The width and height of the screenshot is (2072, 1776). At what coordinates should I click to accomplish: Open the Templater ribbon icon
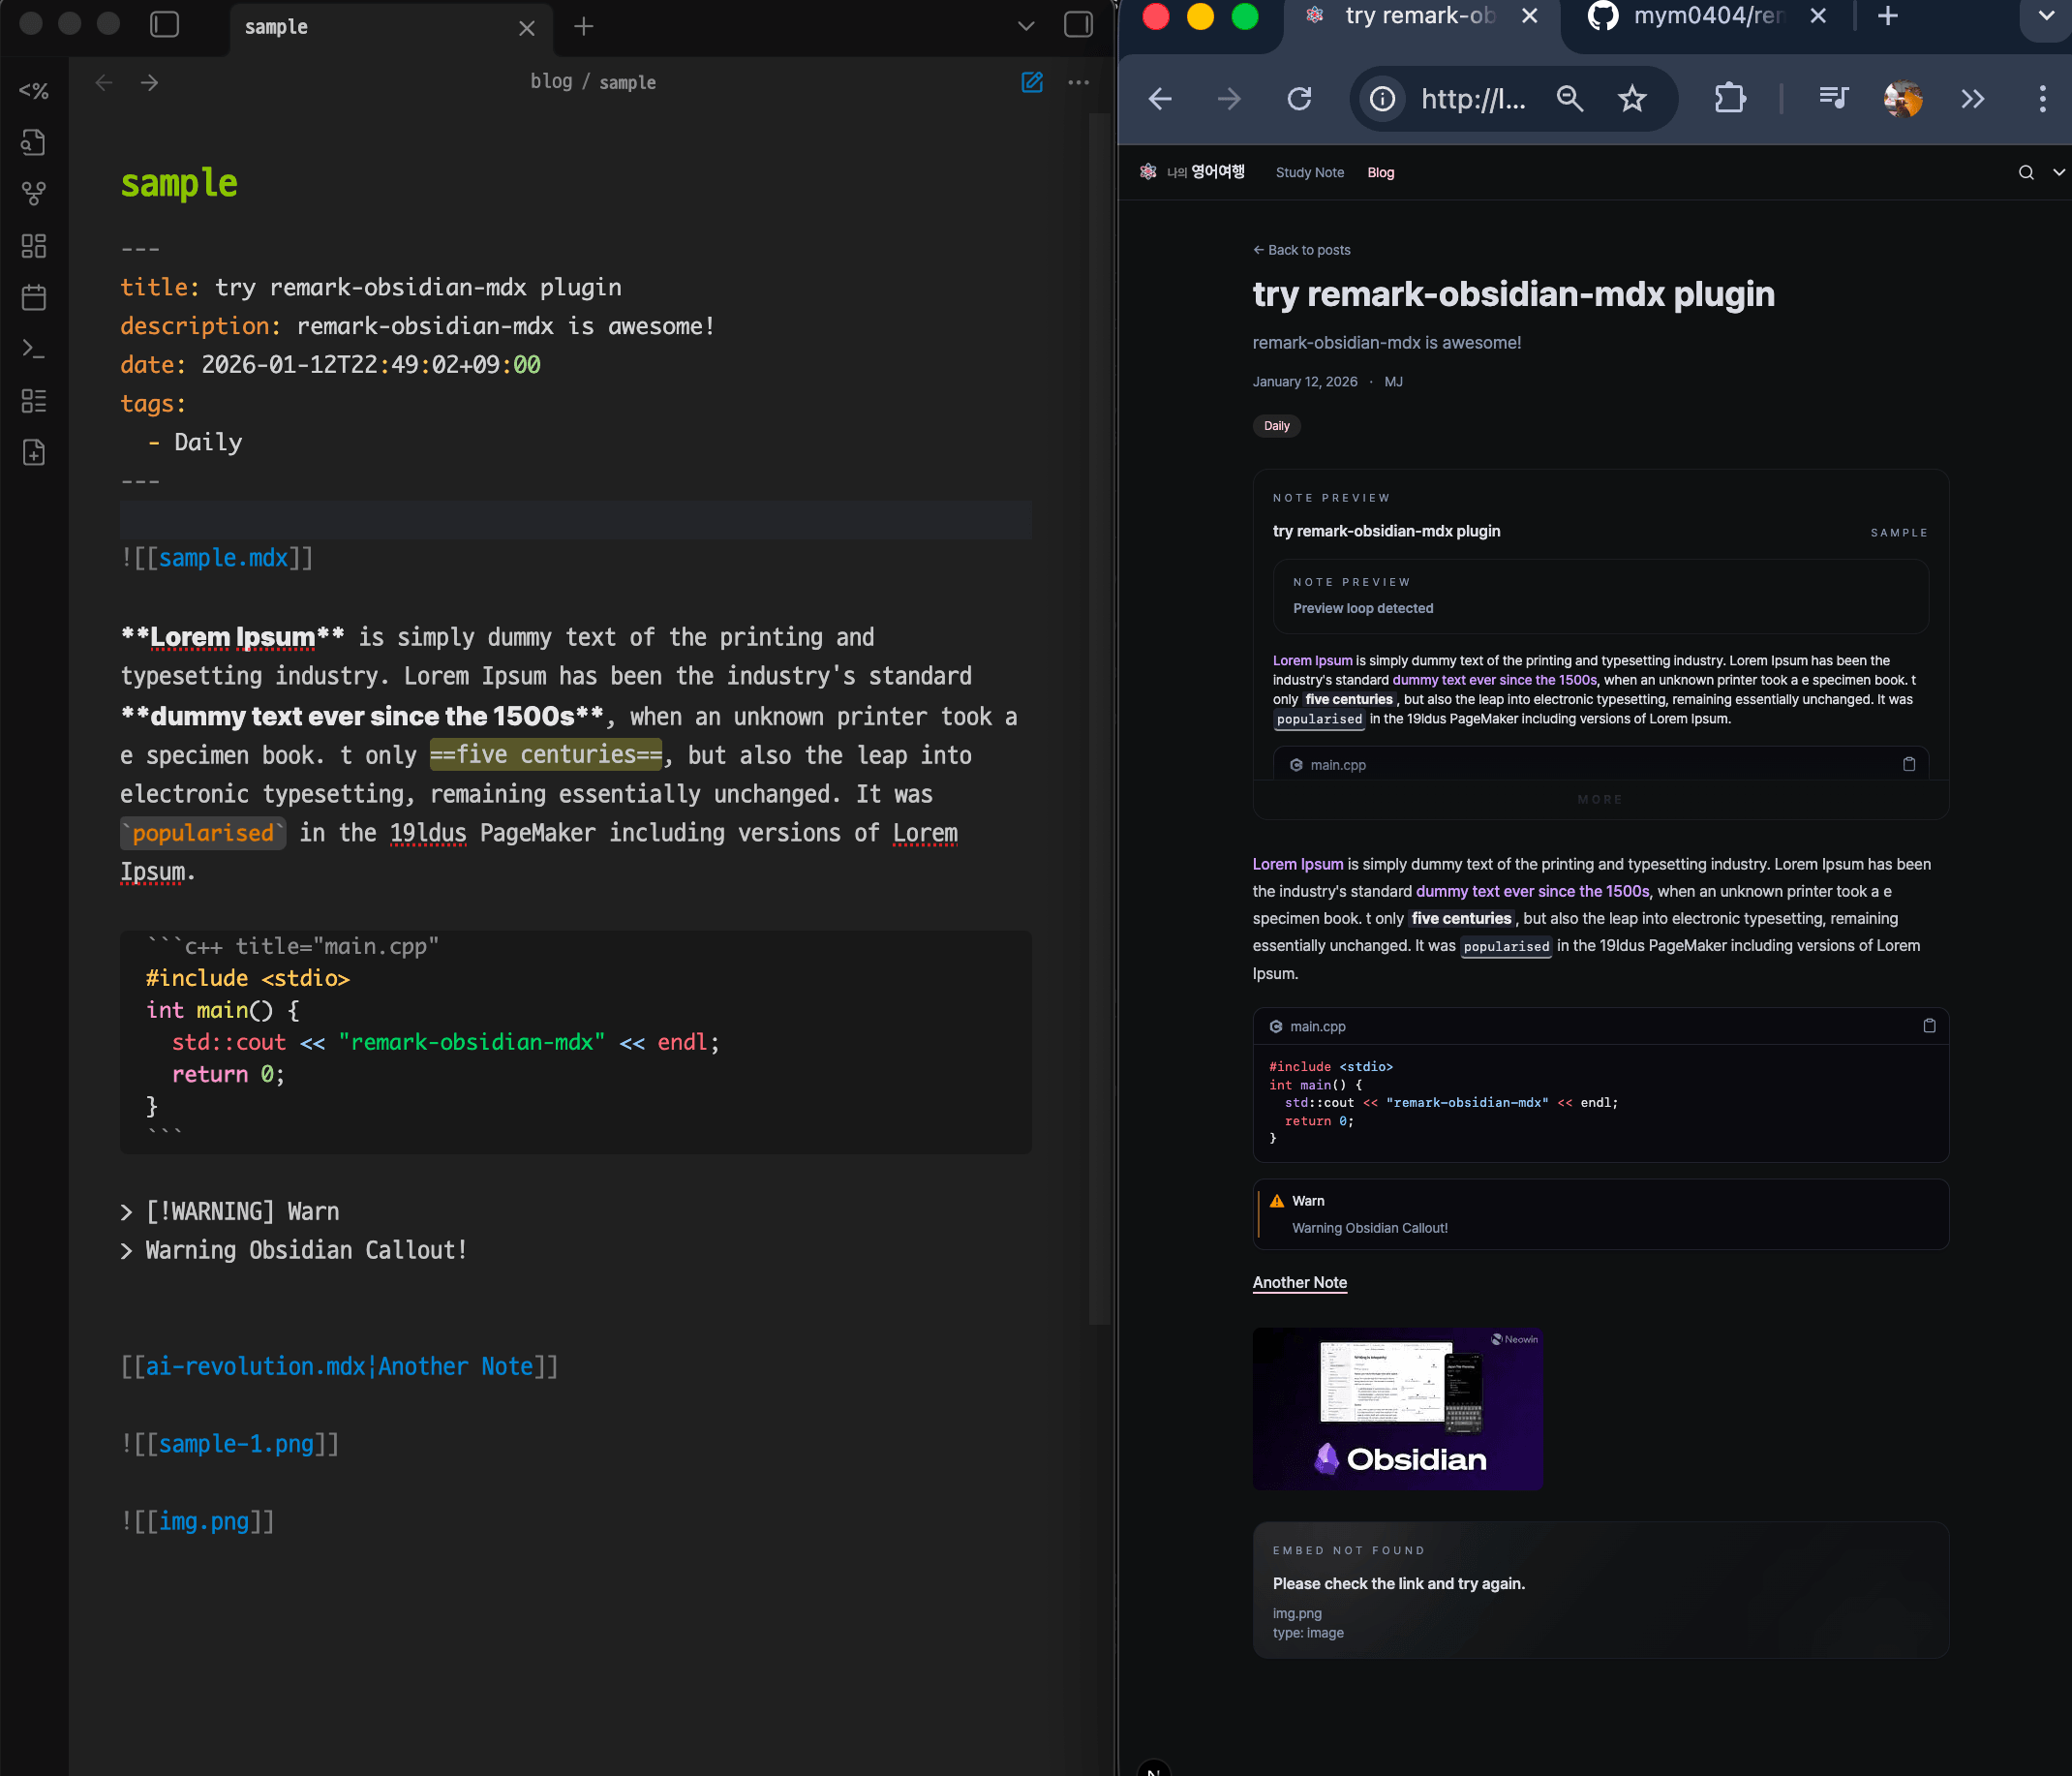[x=34, y=91]
